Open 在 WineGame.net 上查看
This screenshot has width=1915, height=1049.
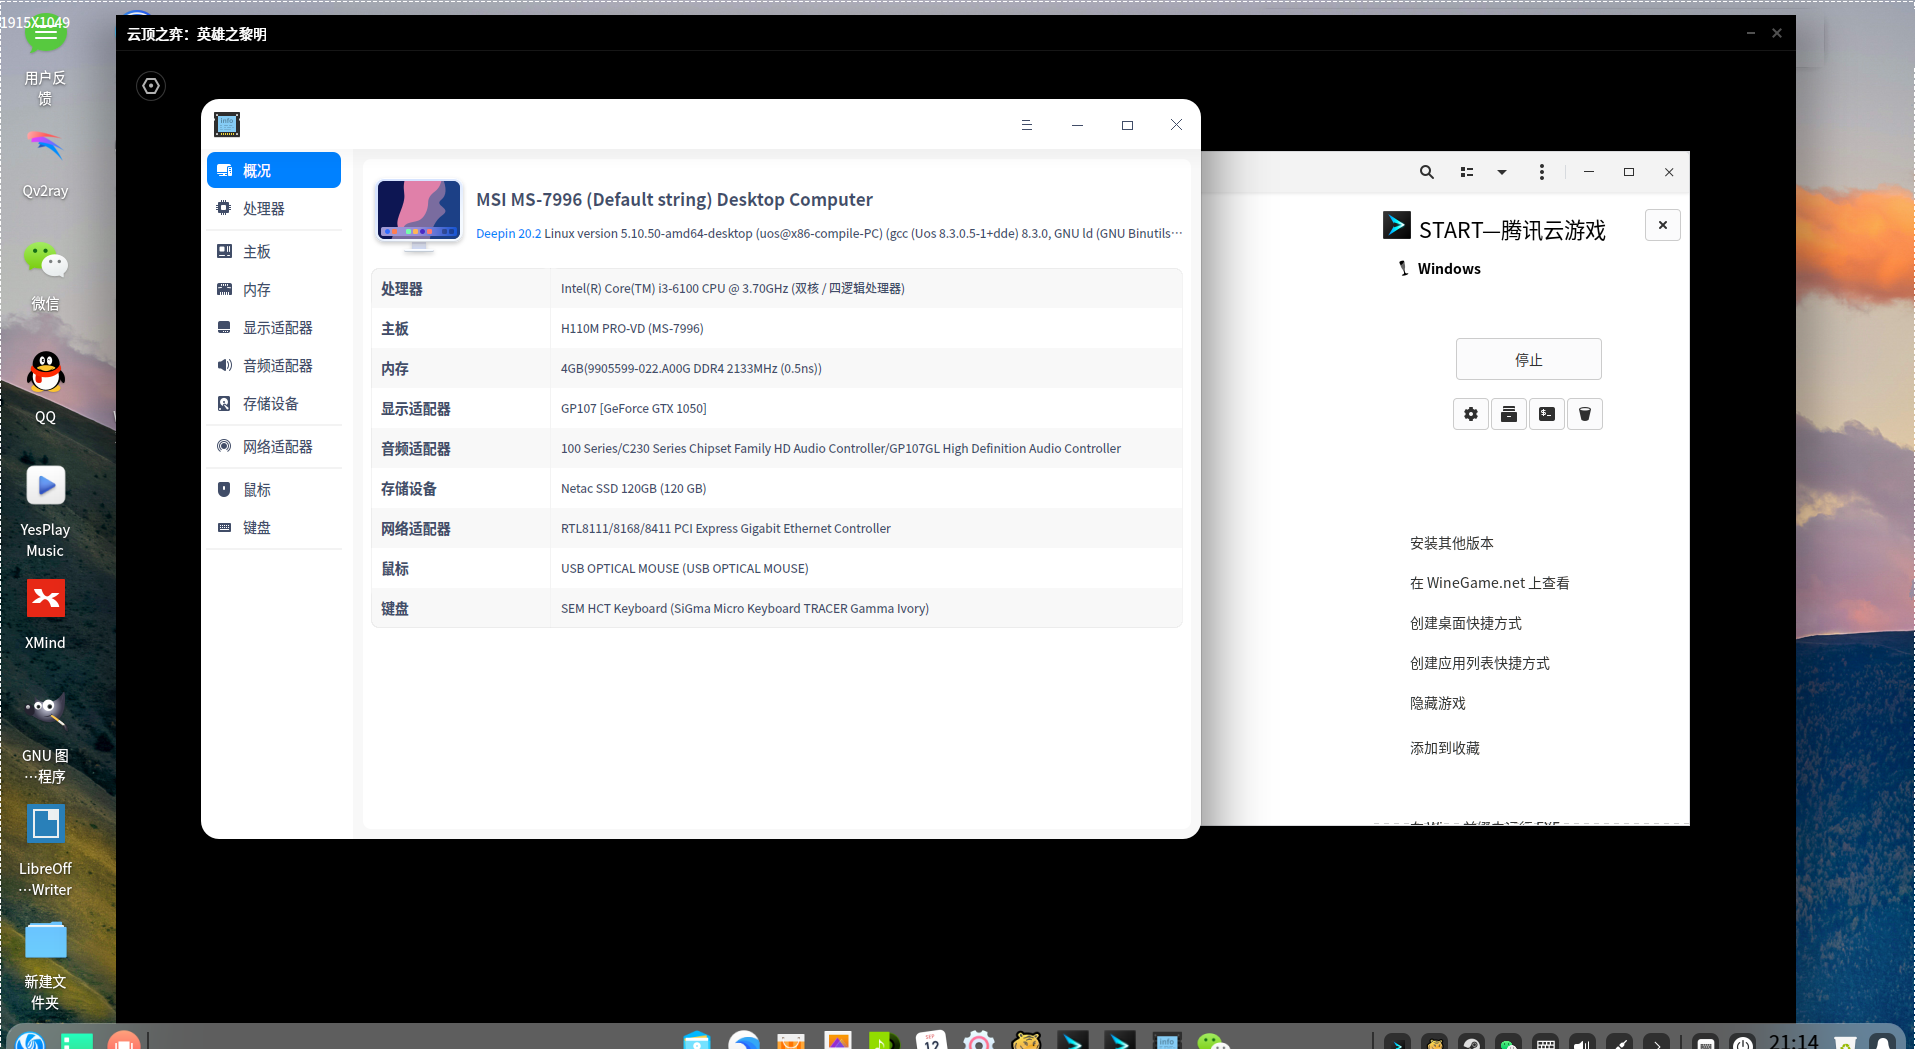tap(1489, 583)
